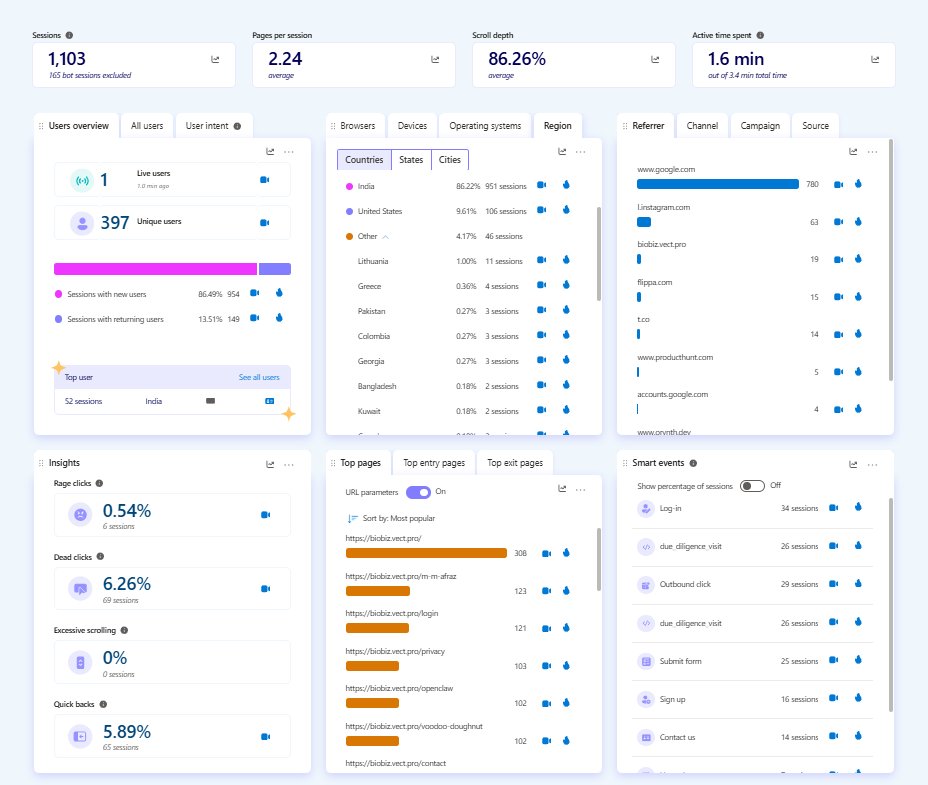This screenshot has height=785, width=928.
Task: Click the Top pages list scrollbar
Action: [x=598, y=559]
